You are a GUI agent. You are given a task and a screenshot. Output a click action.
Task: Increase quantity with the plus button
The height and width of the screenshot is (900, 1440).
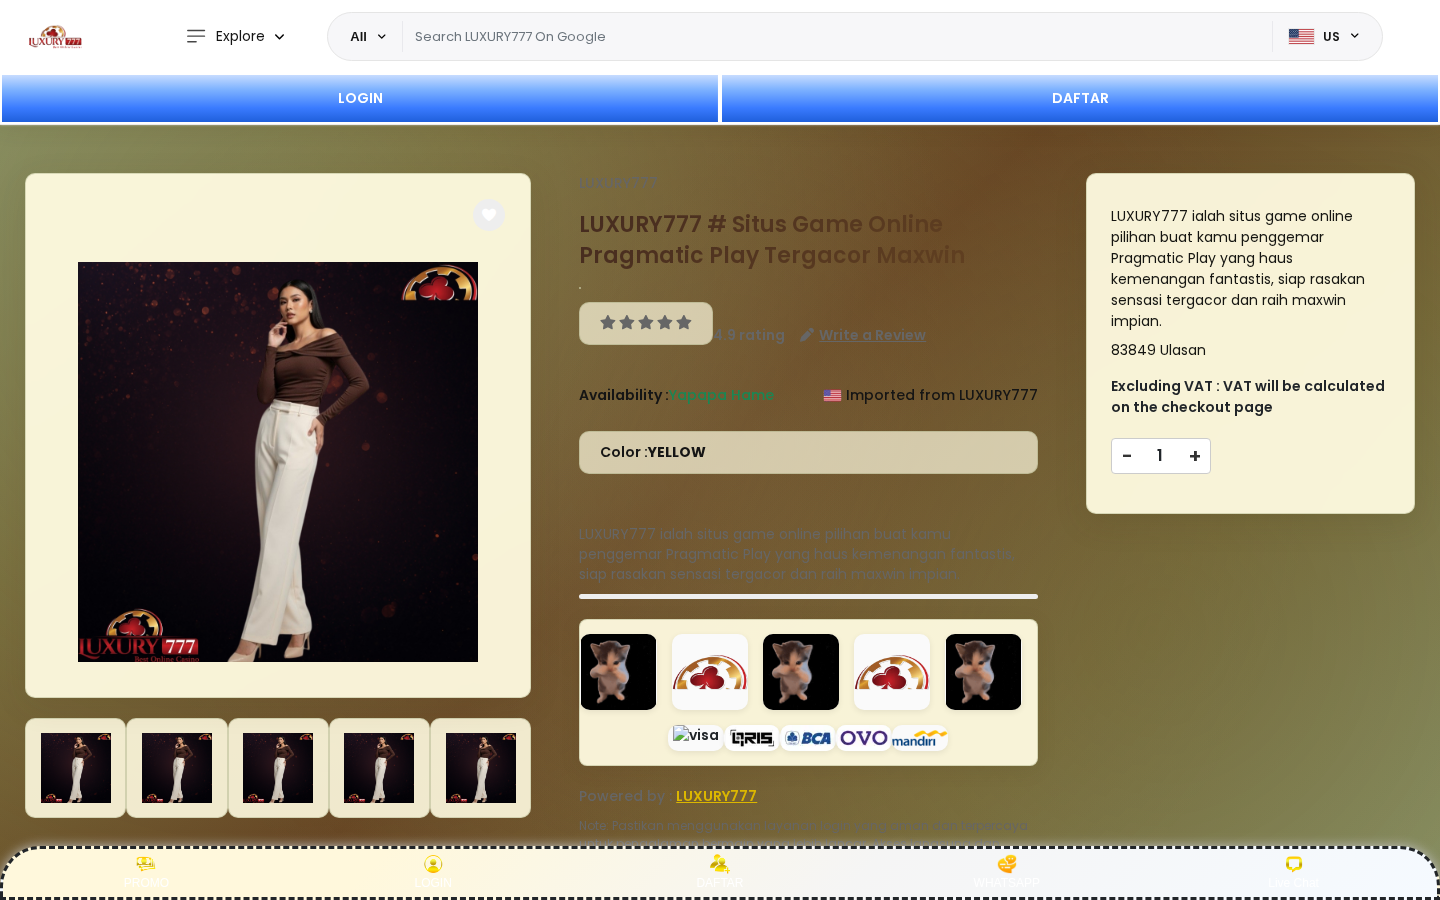tap(1194, 456)
